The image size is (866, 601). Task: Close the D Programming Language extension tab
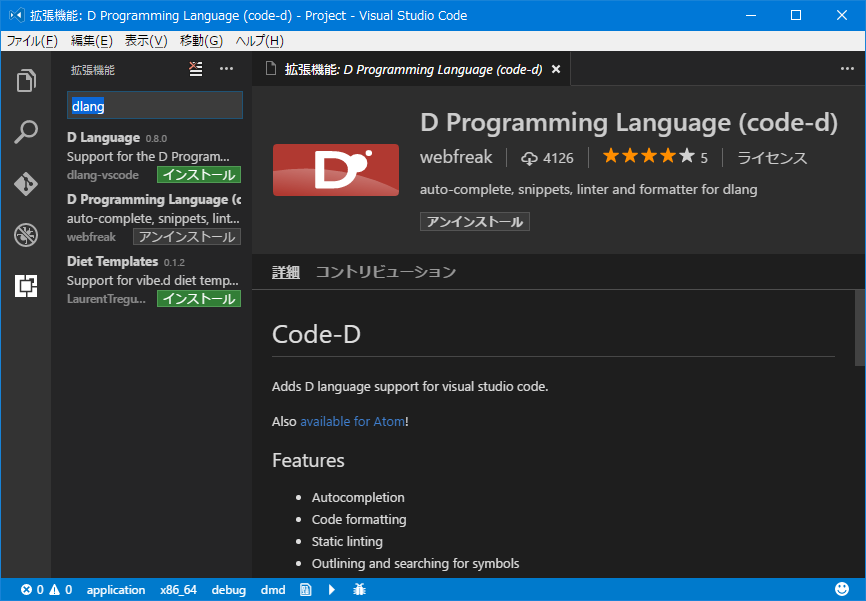click(x=556, y=69)
